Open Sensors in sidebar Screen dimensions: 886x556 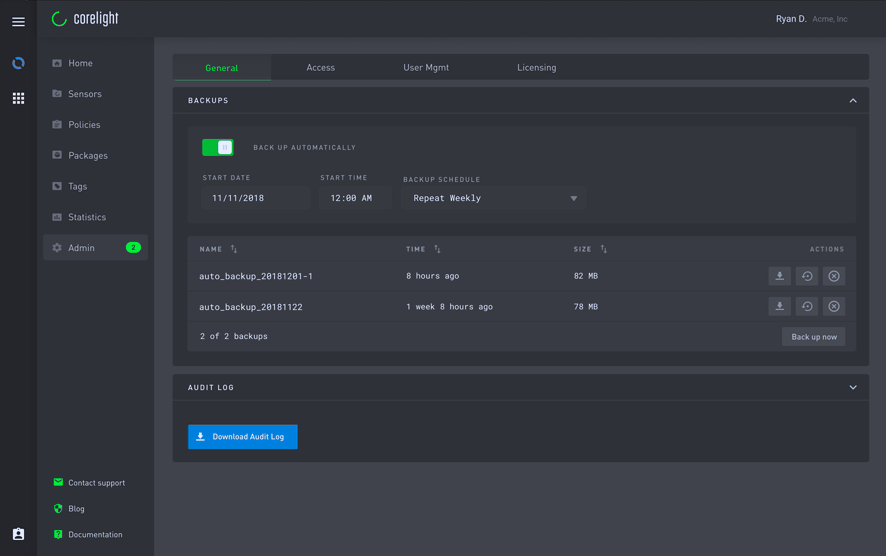pos(85,94)
